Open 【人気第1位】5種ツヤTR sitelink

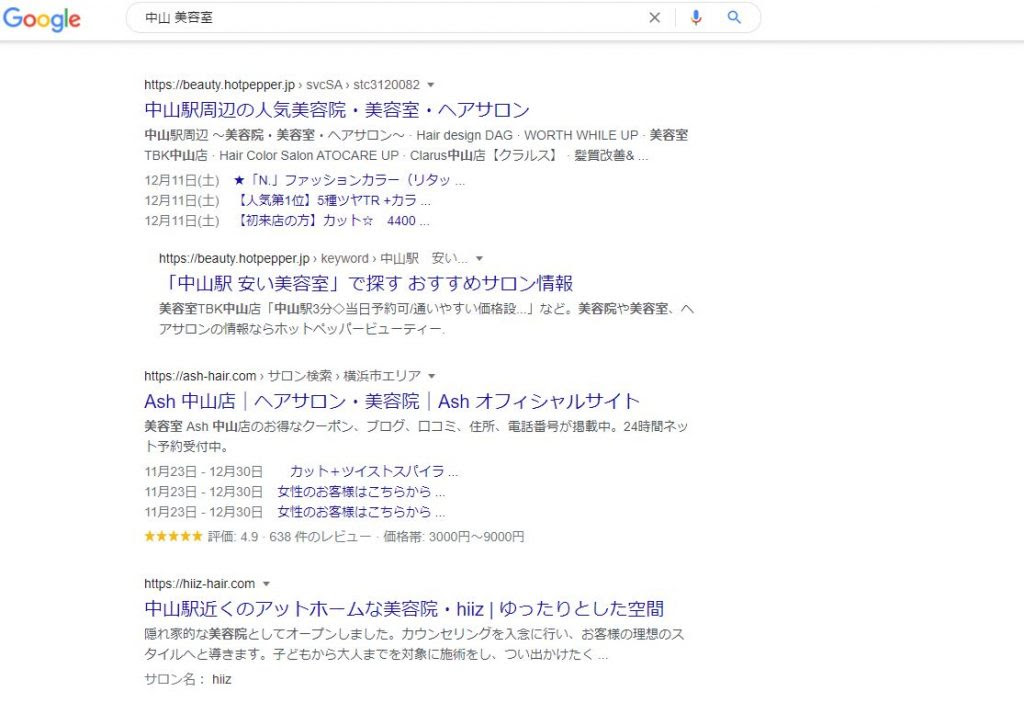(x=332, y=201)
